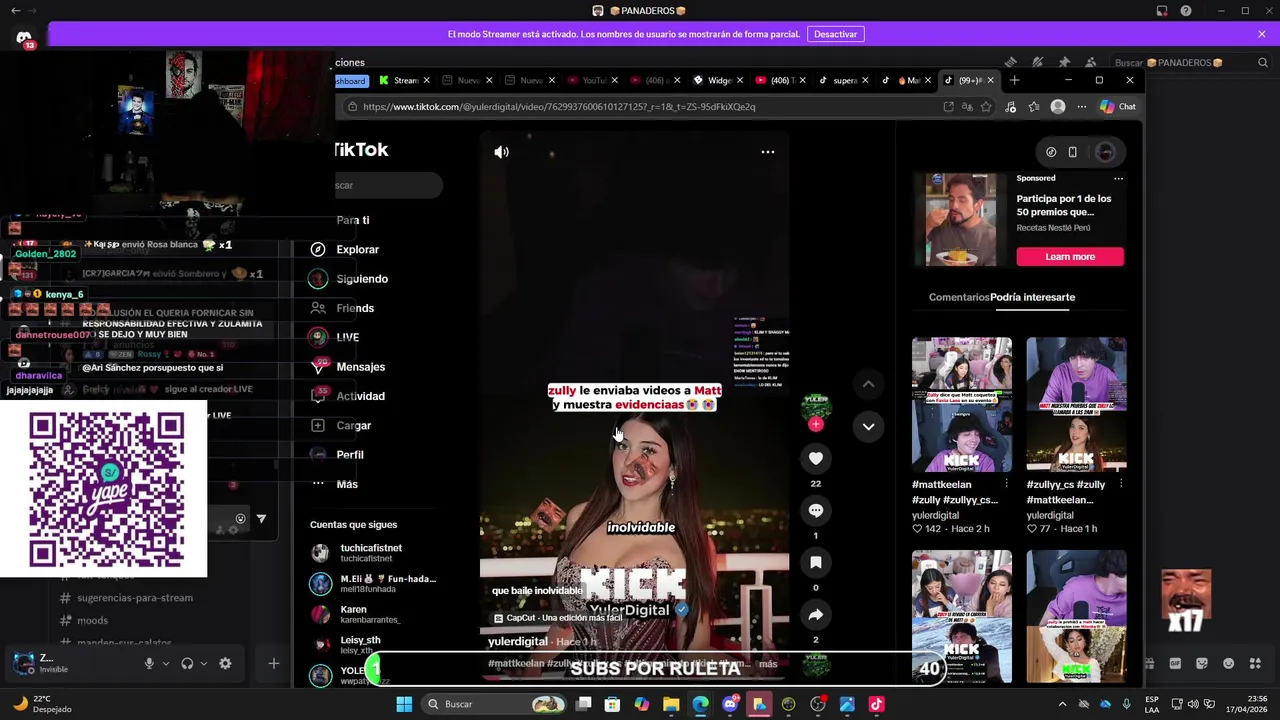Switch to the Comentarios tab

(x=959, y=297)
